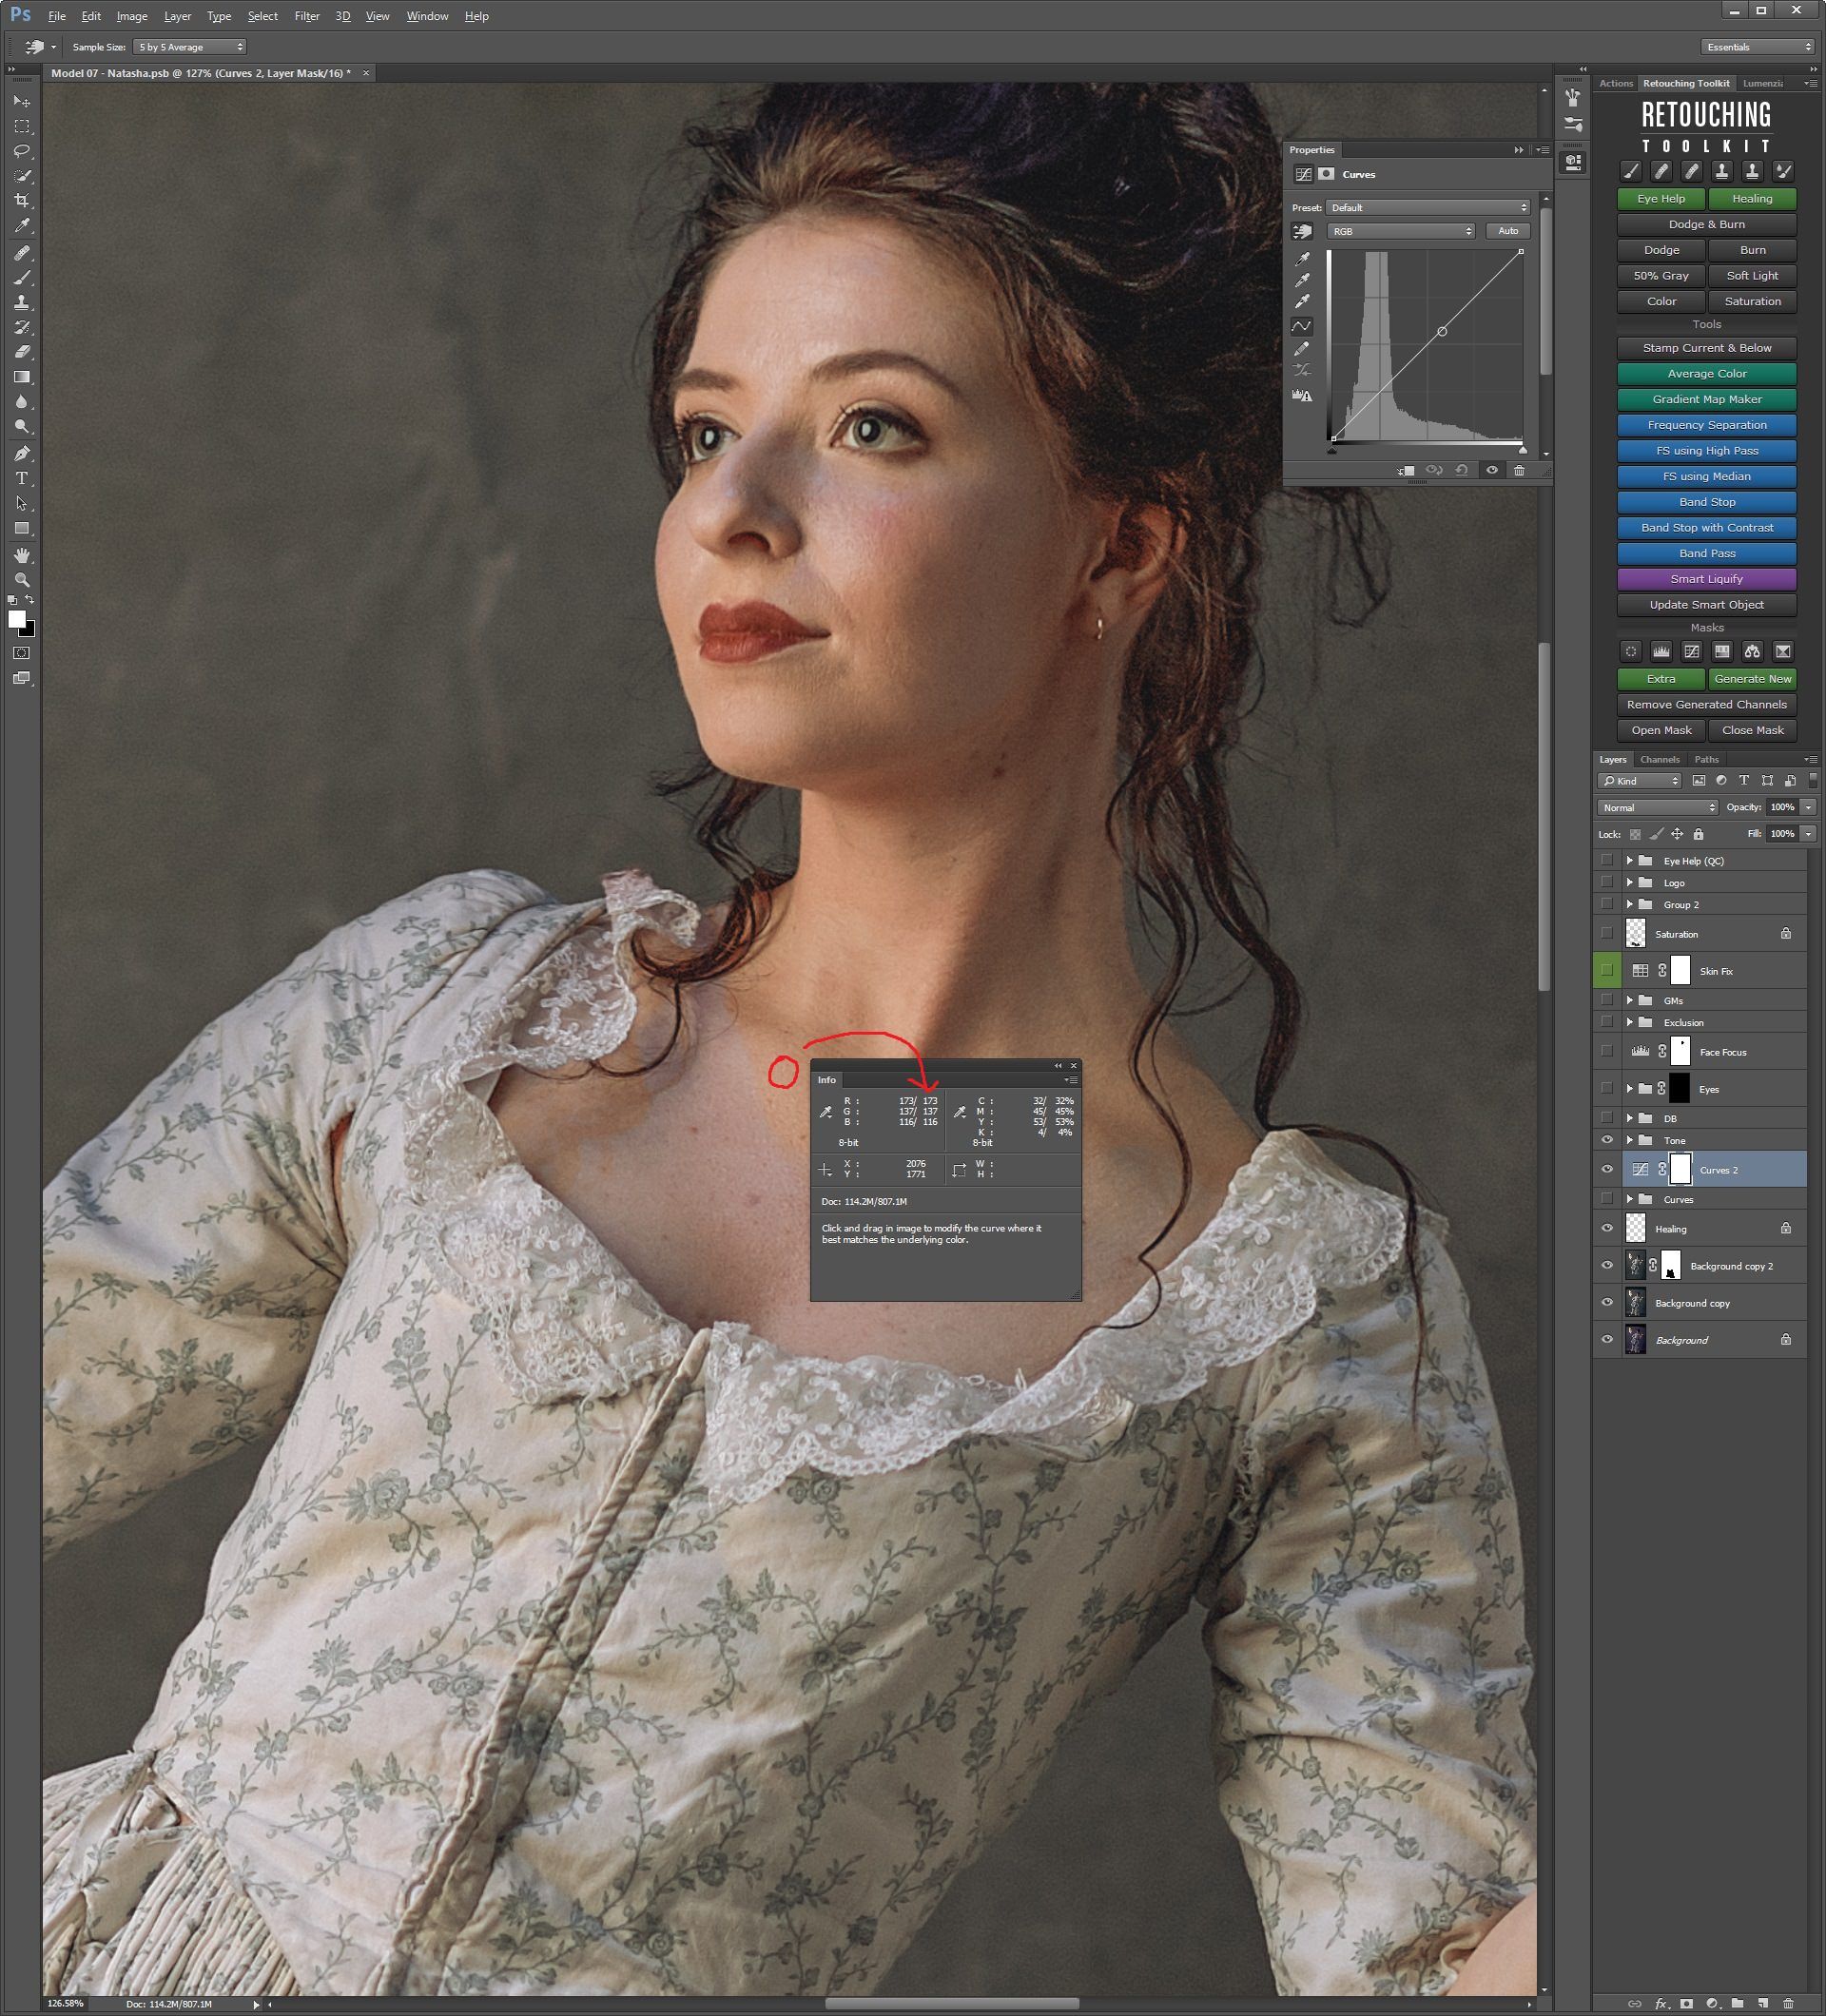Image resolution: width=1826 pixels, height=2016 pixels.
Task: Show the Skin Fix layer
Action: [1607, 970]
